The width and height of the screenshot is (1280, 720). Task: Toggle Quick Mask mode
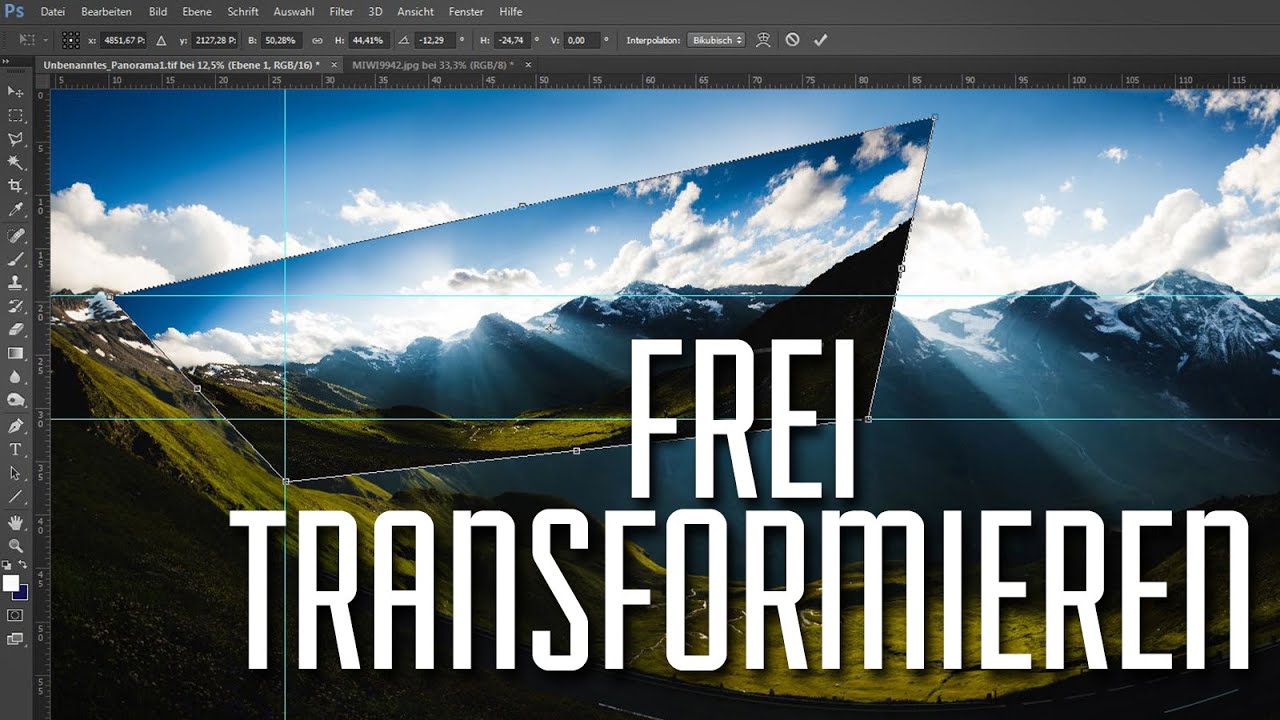(x=15, y=614)
